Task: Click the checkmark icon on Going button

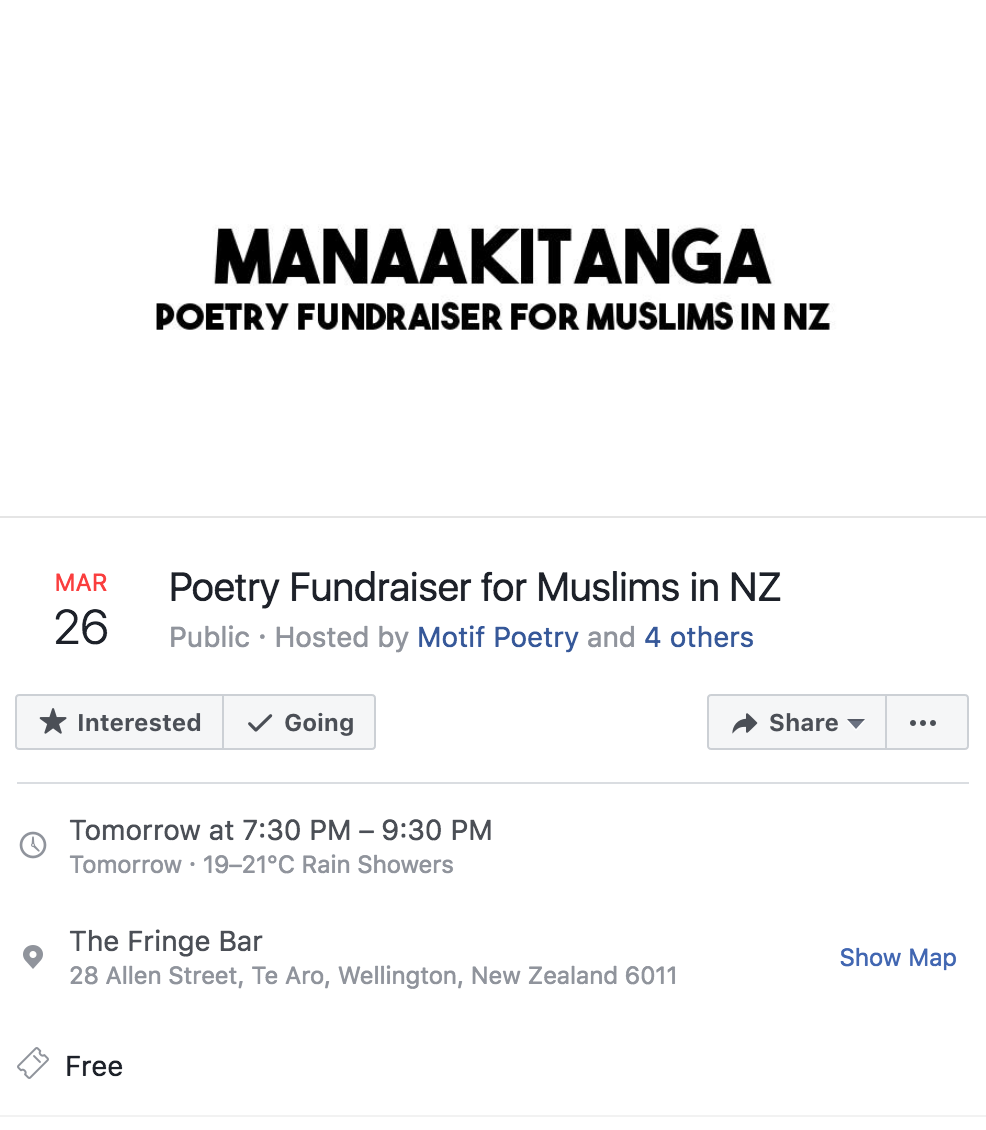Action: [x=260, y=723]
